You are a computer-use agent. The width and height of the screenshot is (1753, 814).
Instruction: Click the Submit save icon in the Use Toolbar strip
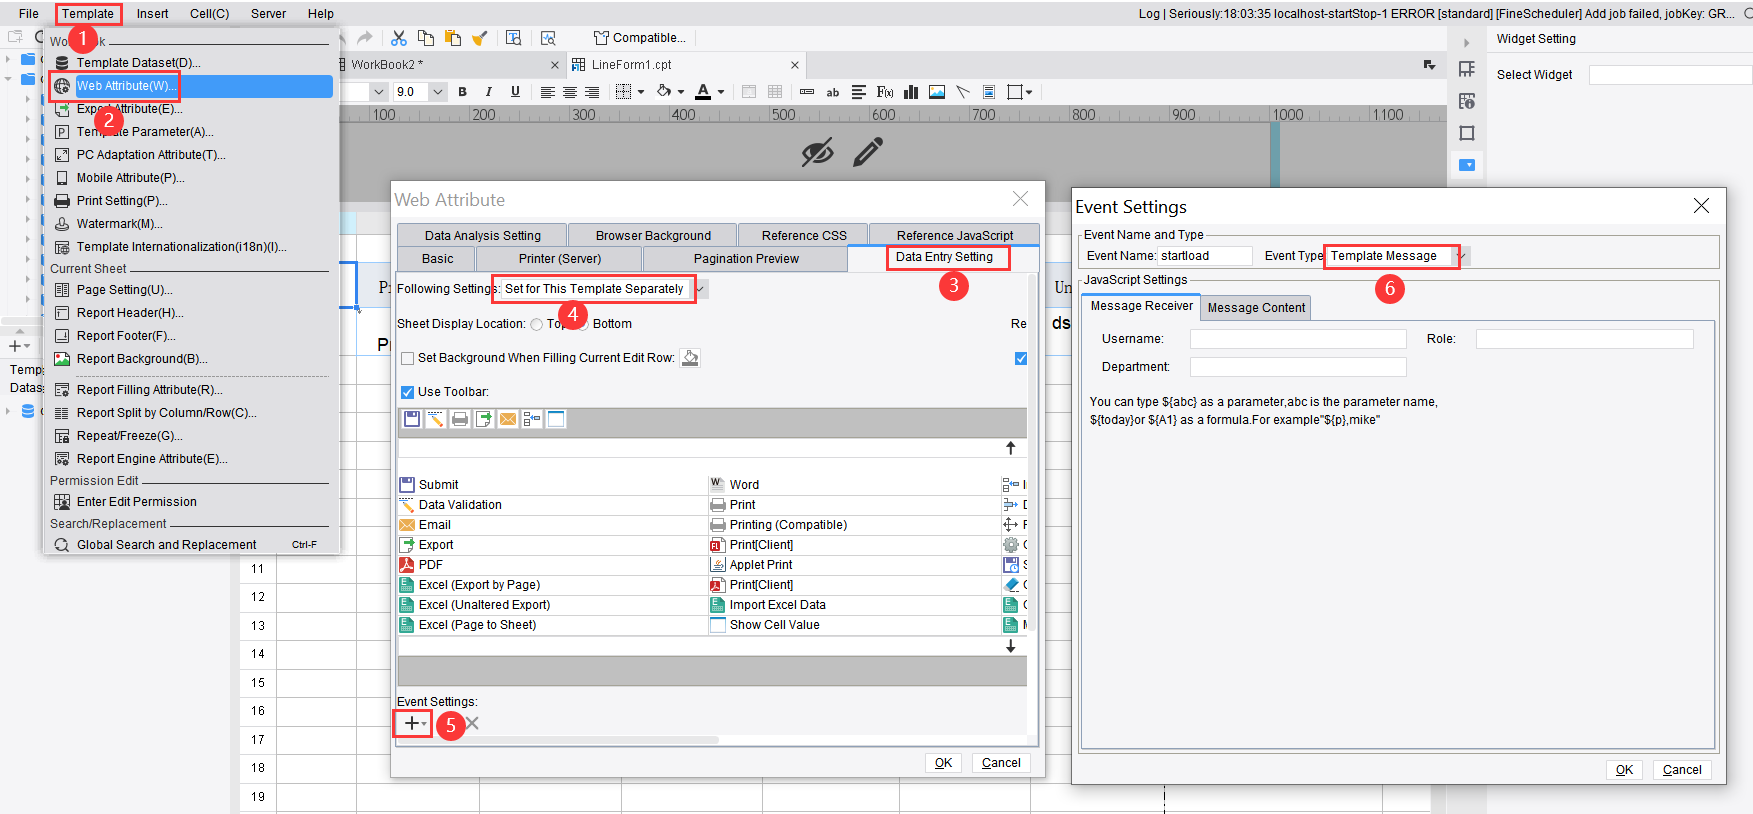(412, 419)
